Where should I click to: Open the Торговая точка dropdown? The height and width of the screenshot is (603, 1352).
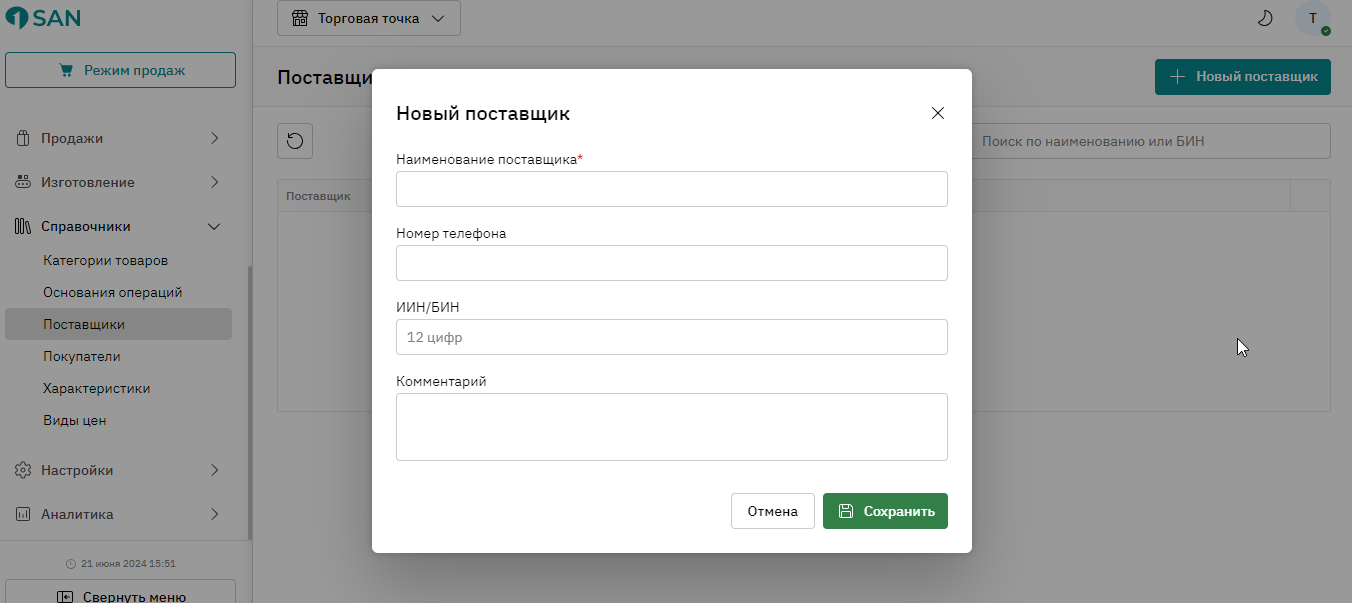click(369, 18)
